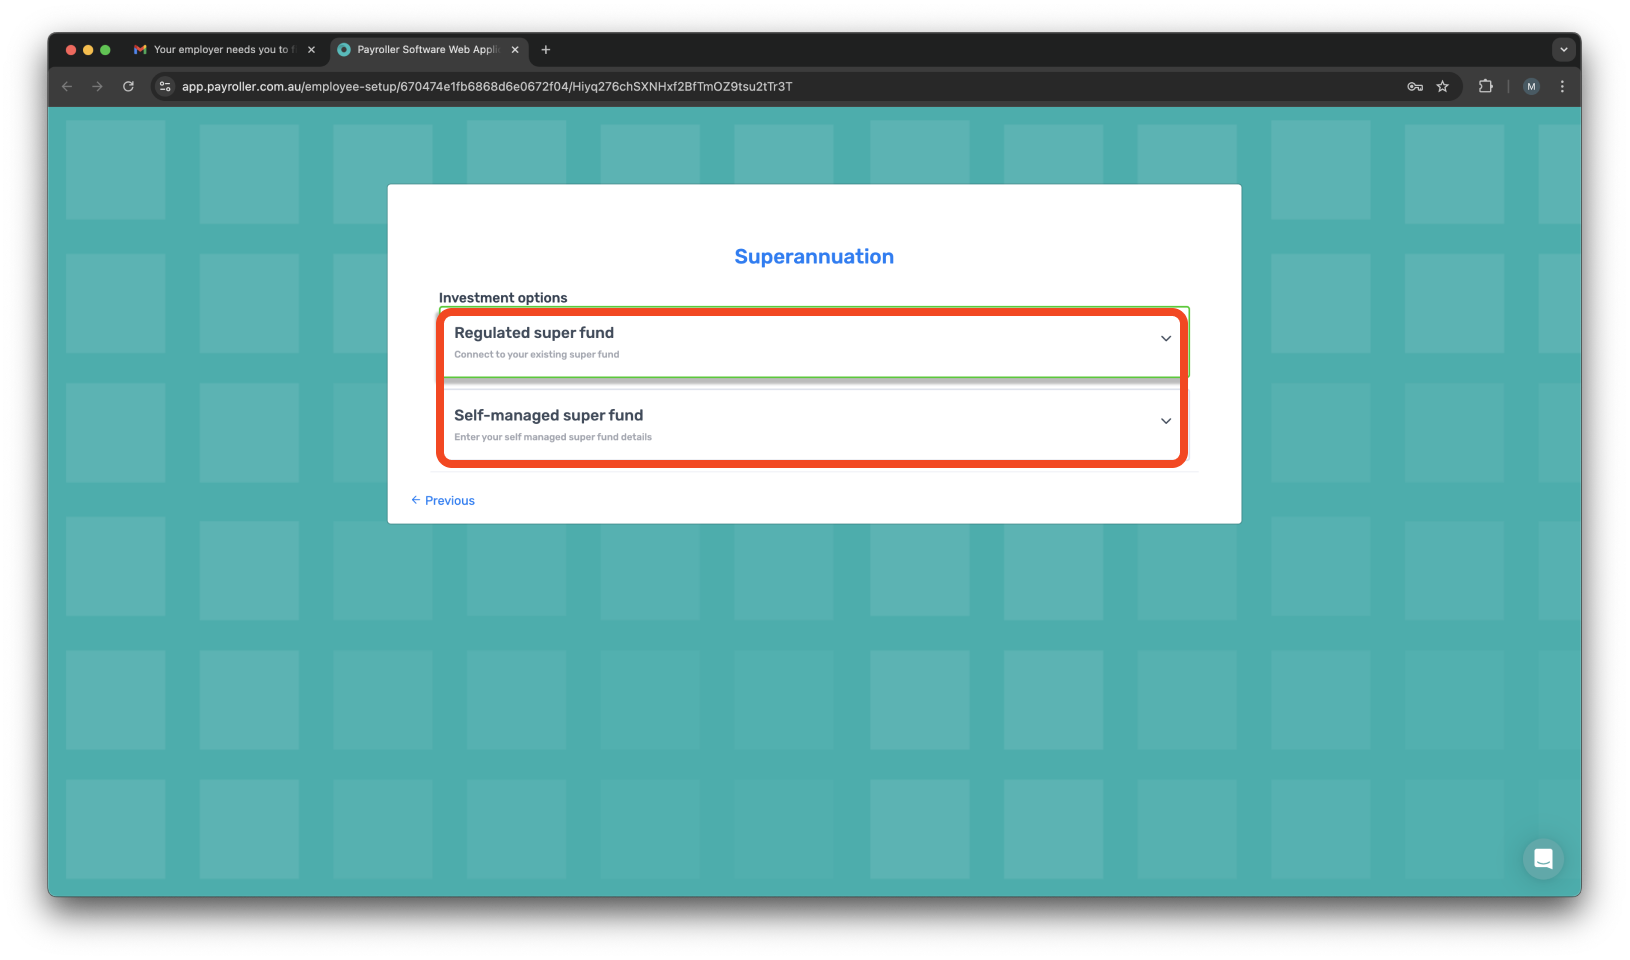
Task: Open the saved passwords key icon
Action: click(1415, 87)
